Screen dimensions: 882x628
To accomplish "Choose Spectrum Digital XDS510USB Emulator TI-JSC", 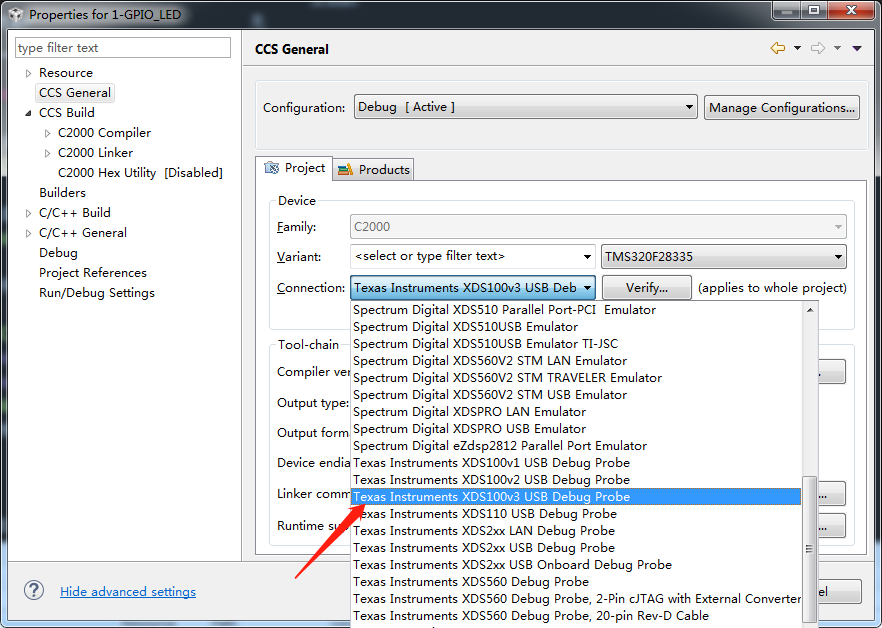I will click(x=576, y=344).
